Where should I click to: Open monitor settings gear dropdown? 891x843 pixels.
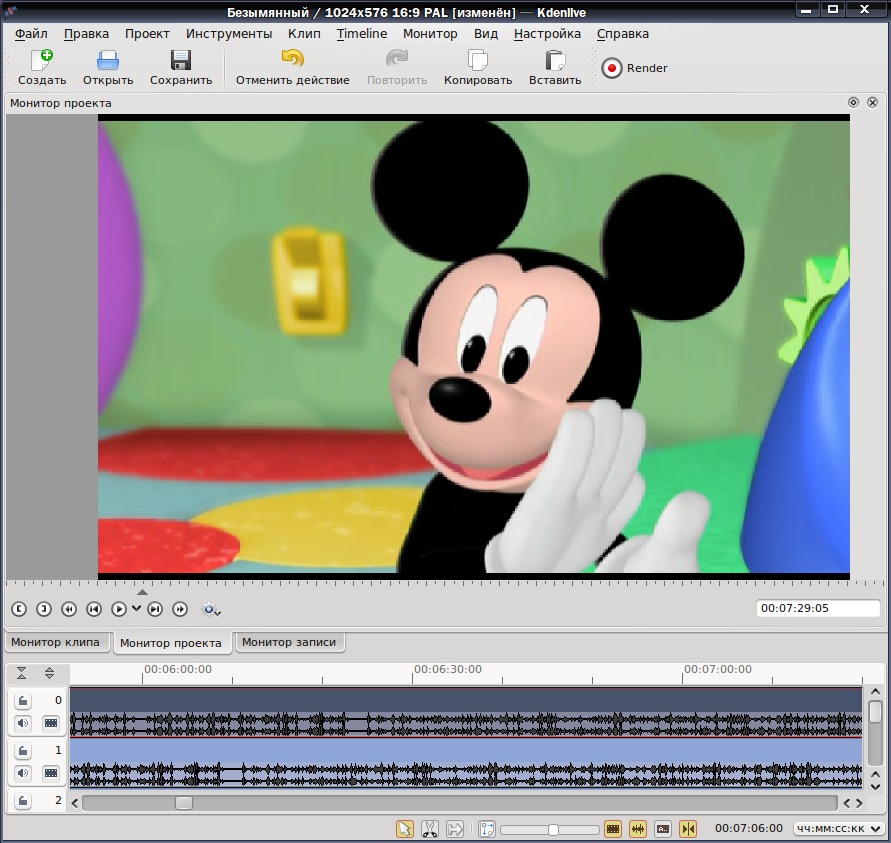click(211, 610)
